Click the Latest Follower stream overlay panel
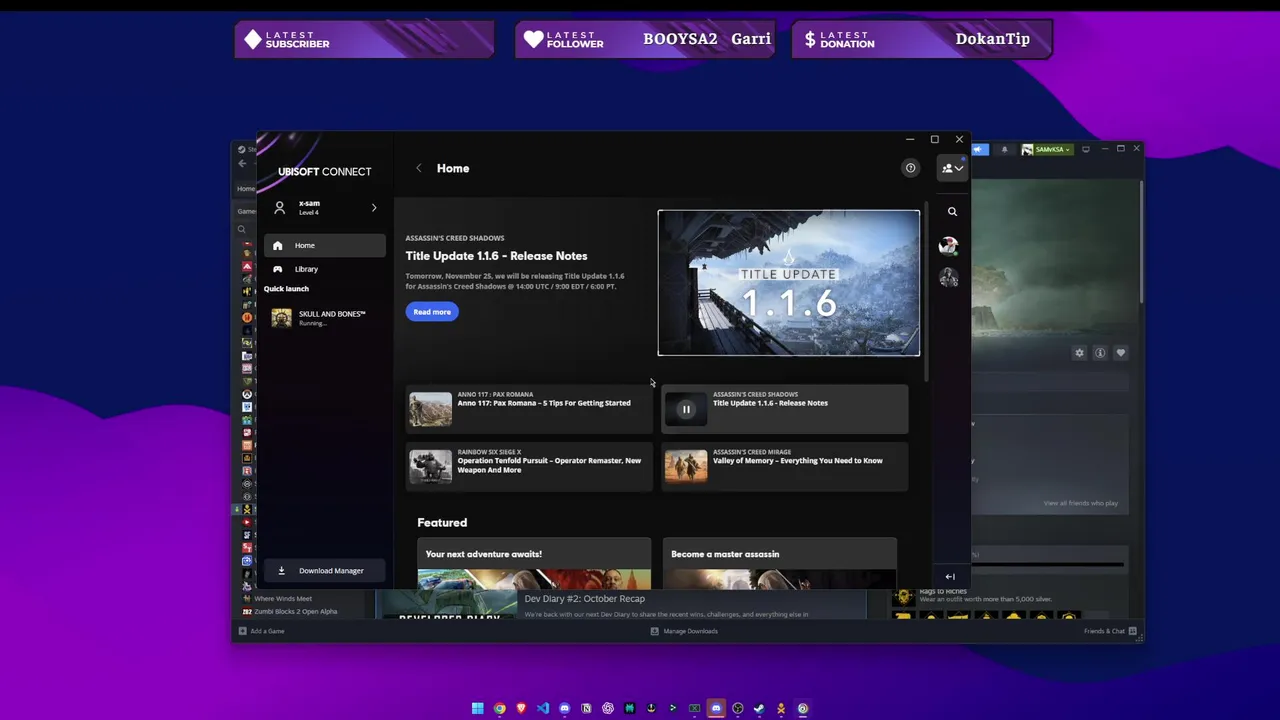The height and width of the screenshot is (720, 1280). coord(645,39)
